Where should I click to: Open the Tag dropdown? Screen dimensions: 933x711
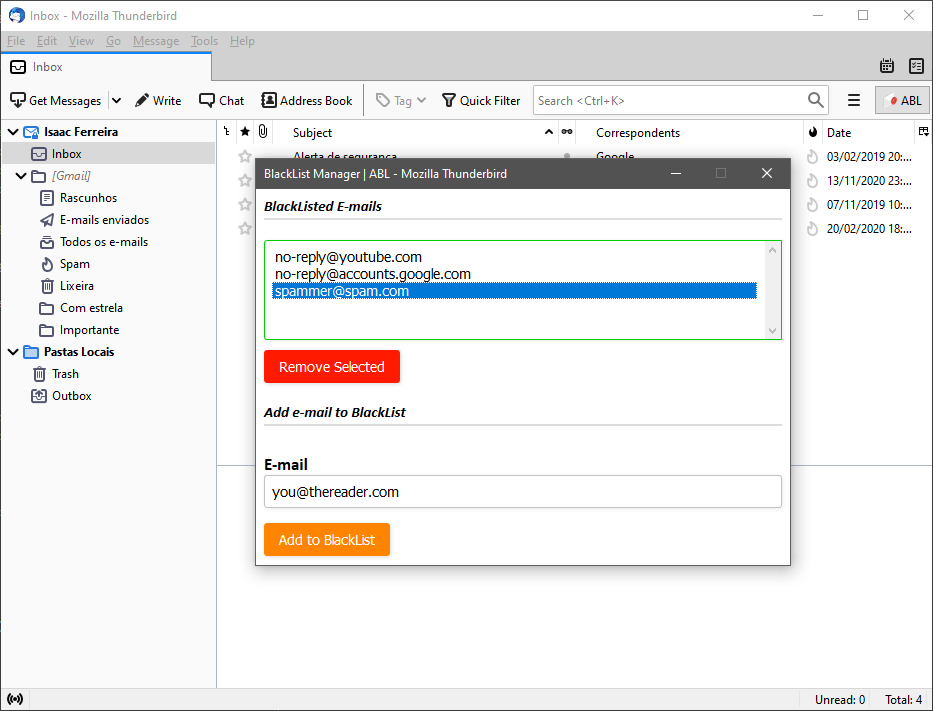401,101
